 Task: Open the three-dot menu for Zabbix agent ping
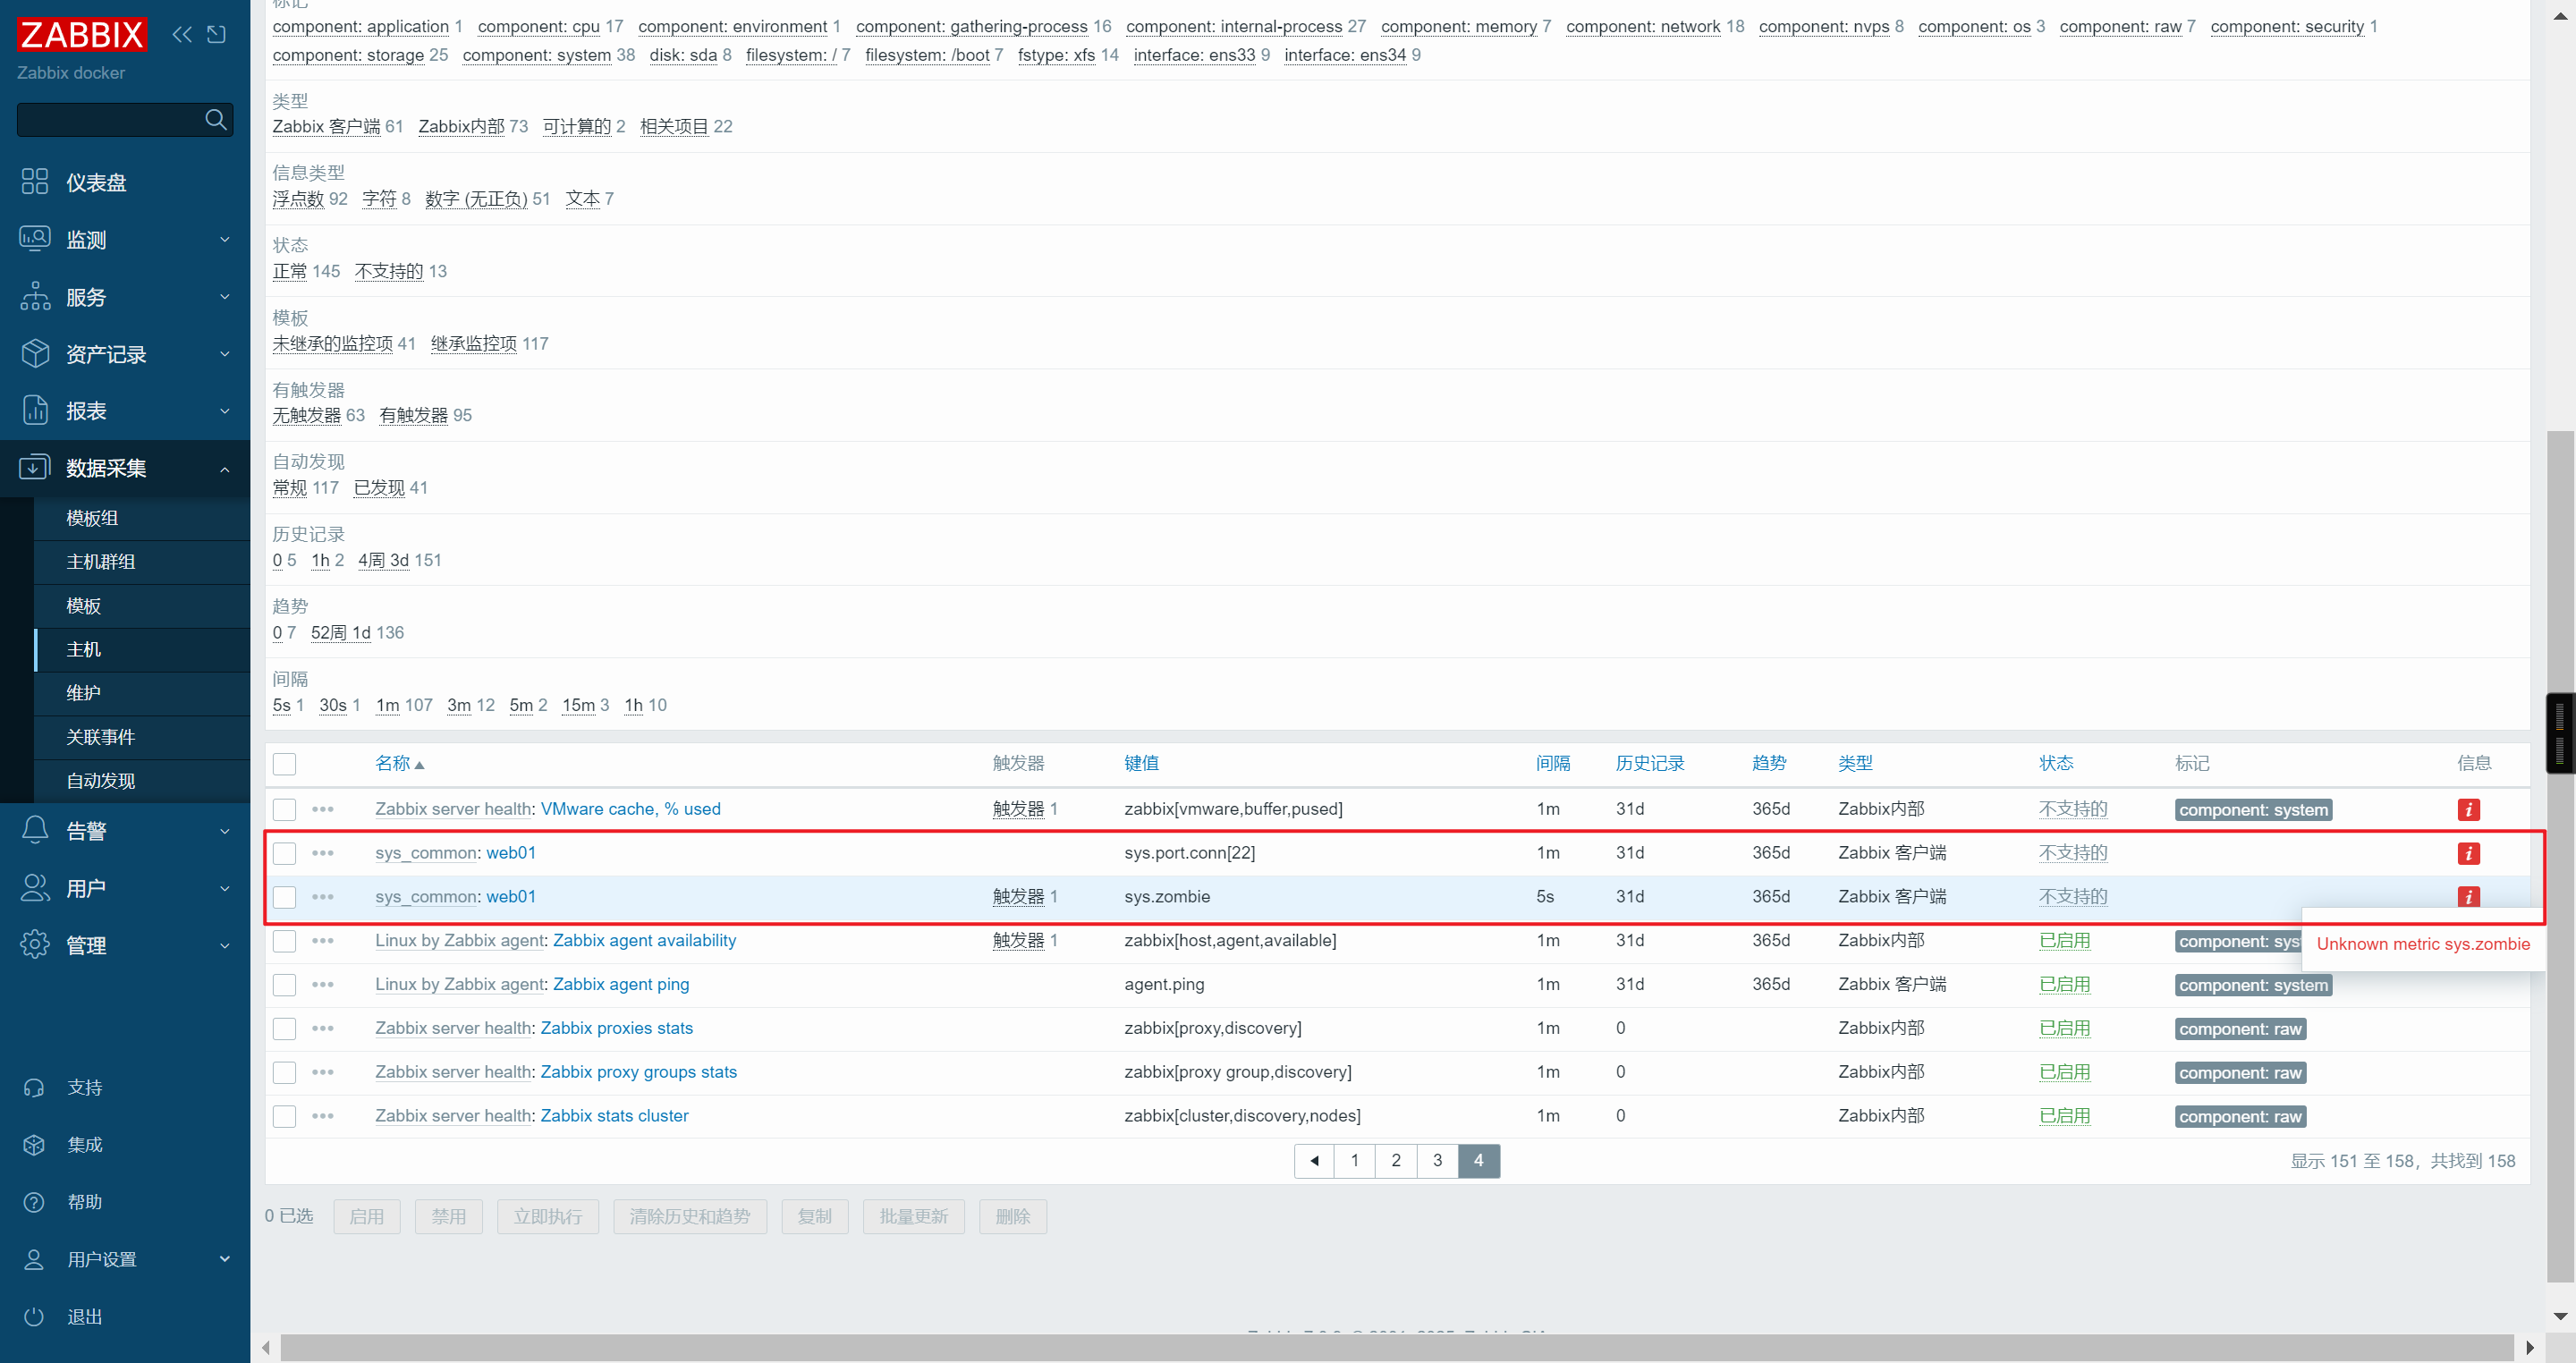(x=322, y=985)
